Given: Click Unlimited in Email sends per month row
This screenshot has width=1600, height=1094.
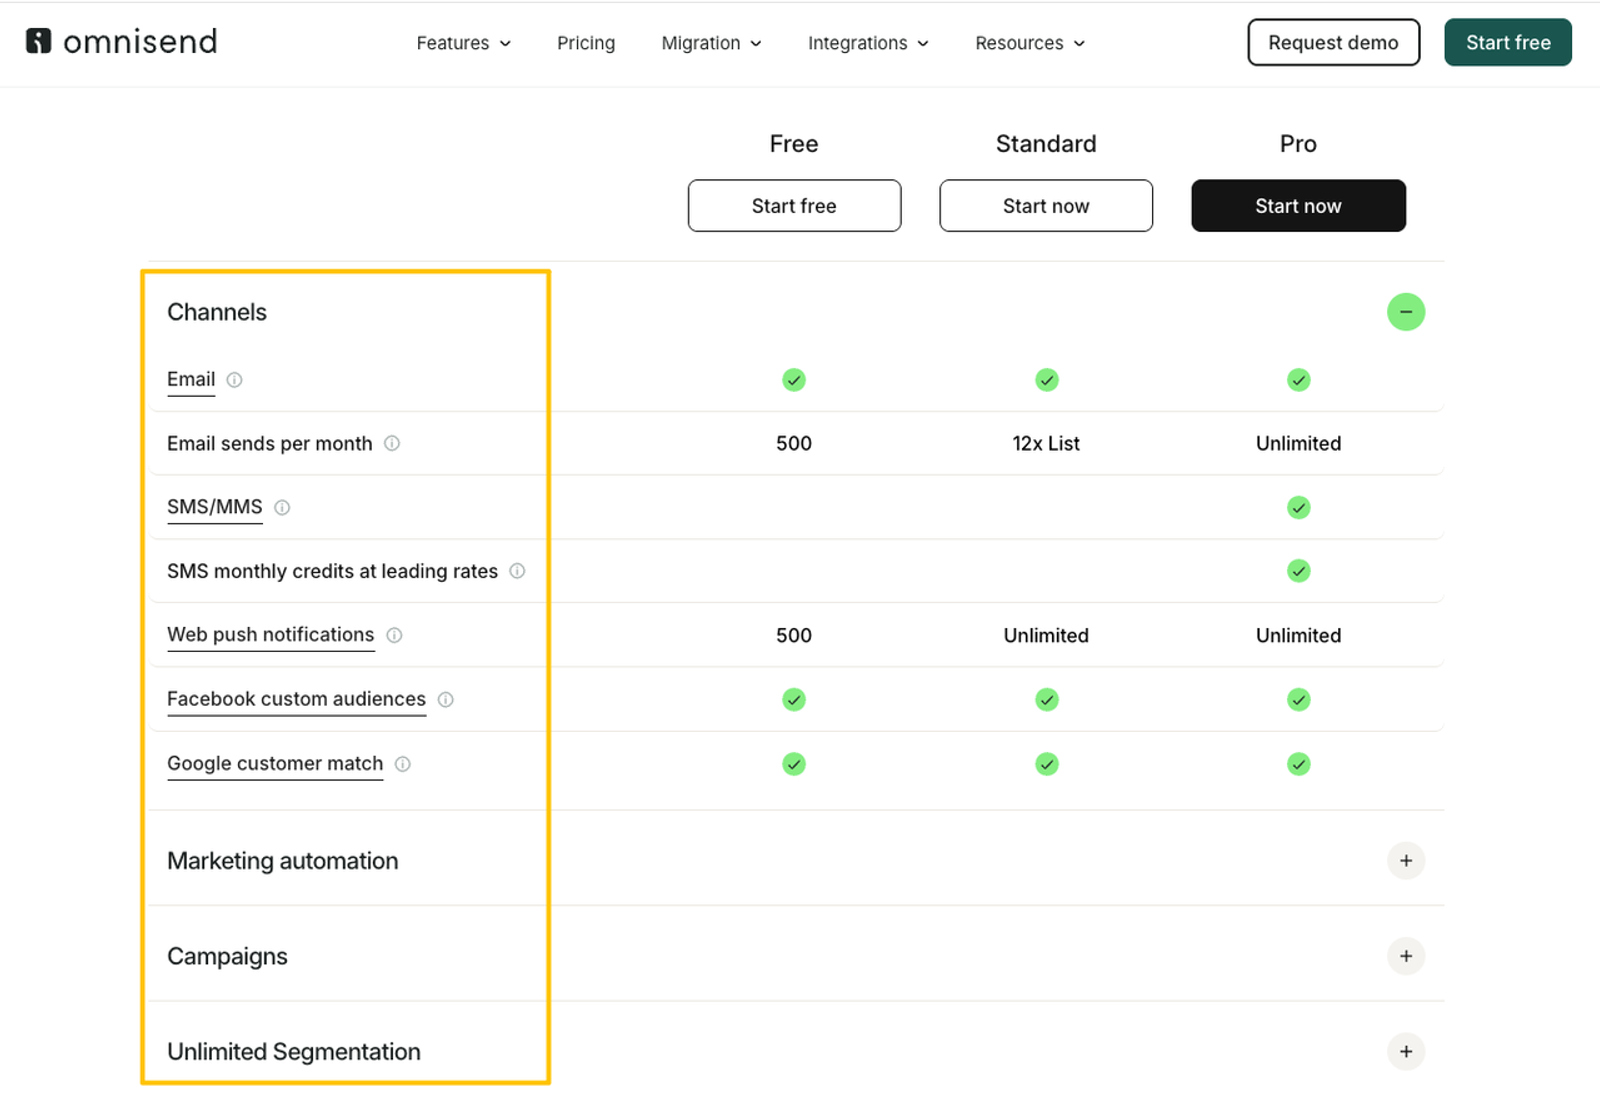Looking at the screenshot, I should click(1299, 443).
